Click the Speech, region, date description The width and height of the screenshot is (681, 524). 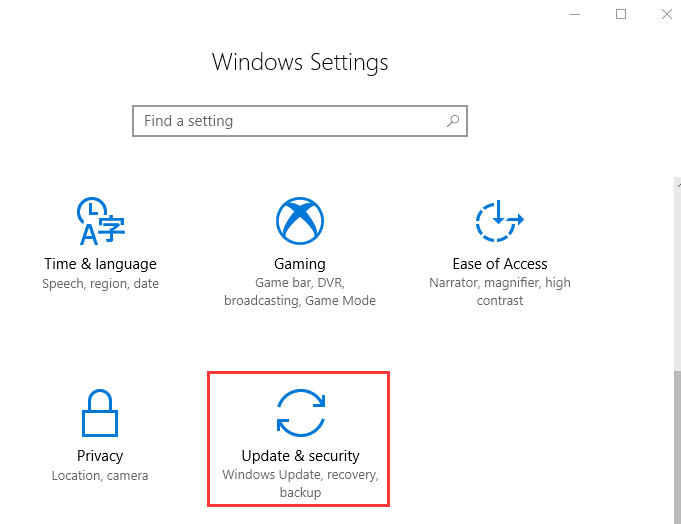100,283
